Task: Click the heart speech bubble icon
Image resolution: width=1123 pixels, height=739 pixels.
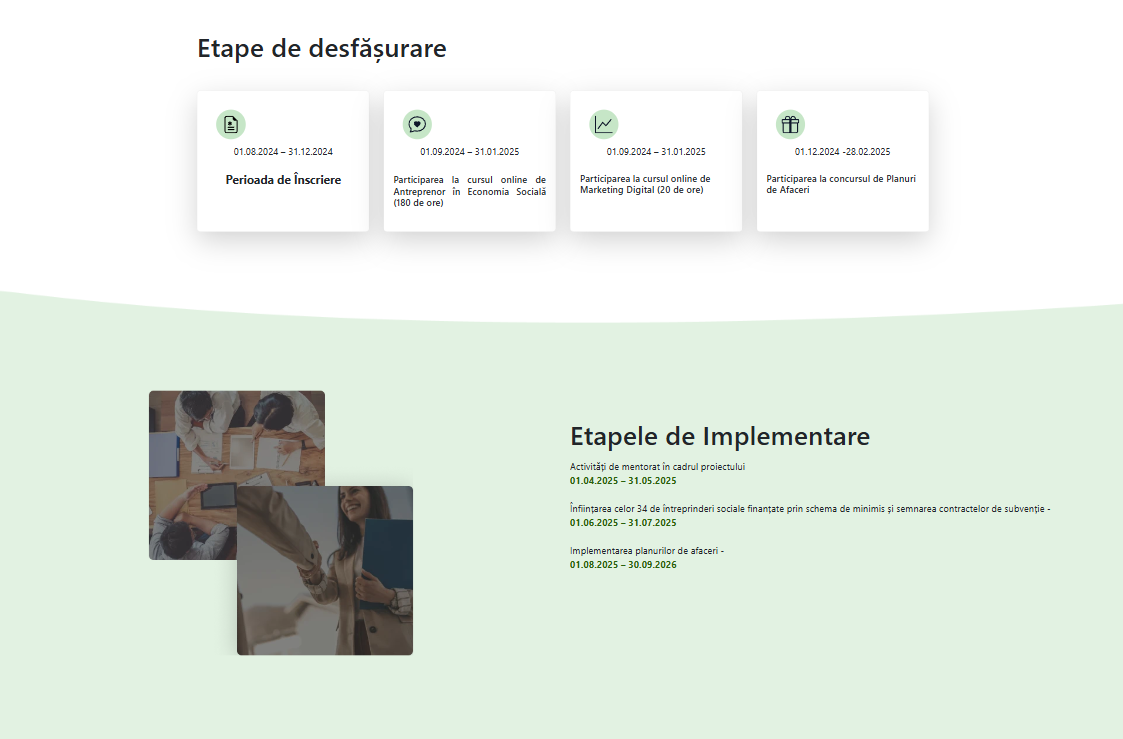Action: pyautogui.click(x=417, y=124)
